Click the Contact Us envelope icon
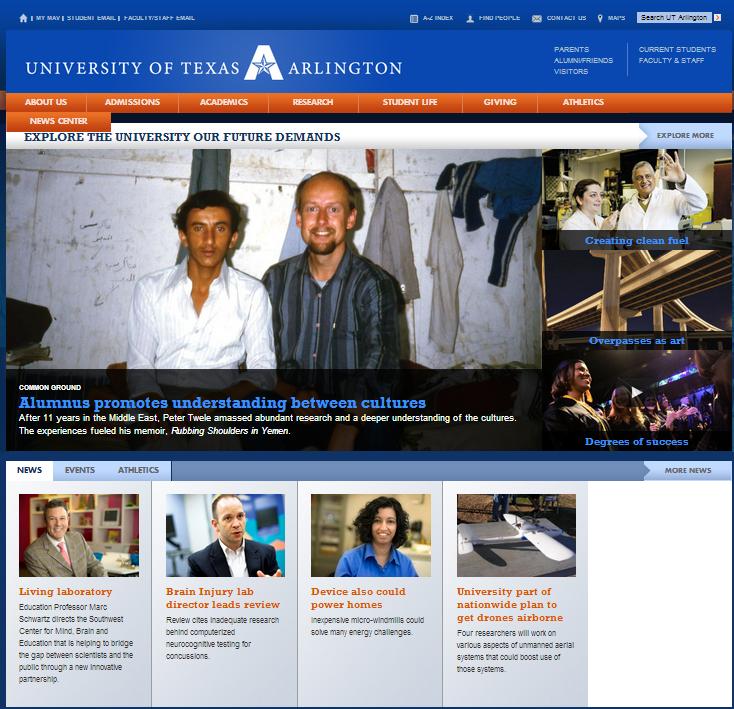The image size is (734, 709). pyautogui.click(x=536, y=18)
